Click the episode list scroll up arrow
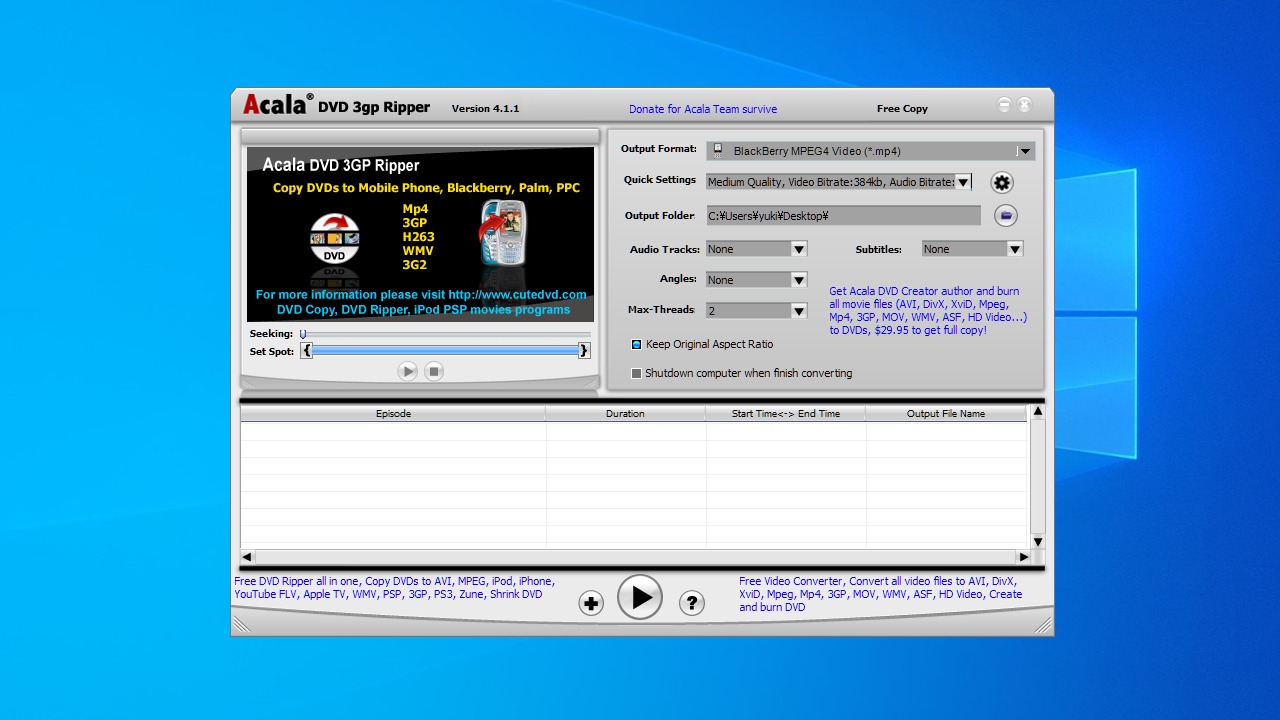1280x720 pixels. (1037, 411)
